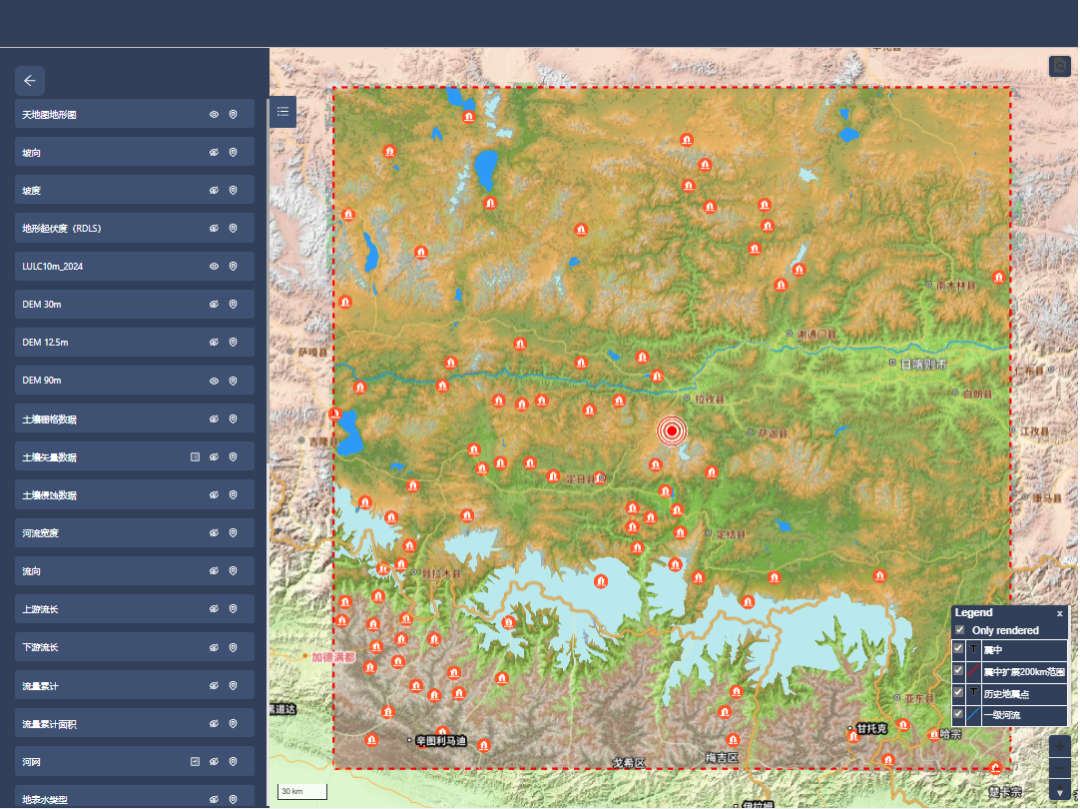Select the 地形起伏度 (RDLS) layer row
Image resolution: width=1080 pixels, height=809 pixels.
coord(100,229)
